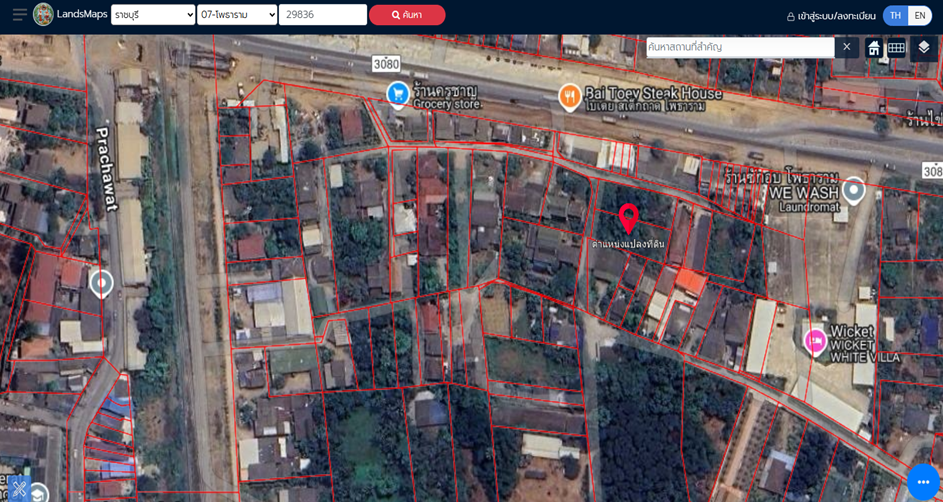Click the grid measurement icon
The height and width of the screenshot is (502, 943).
coord(896,47)
